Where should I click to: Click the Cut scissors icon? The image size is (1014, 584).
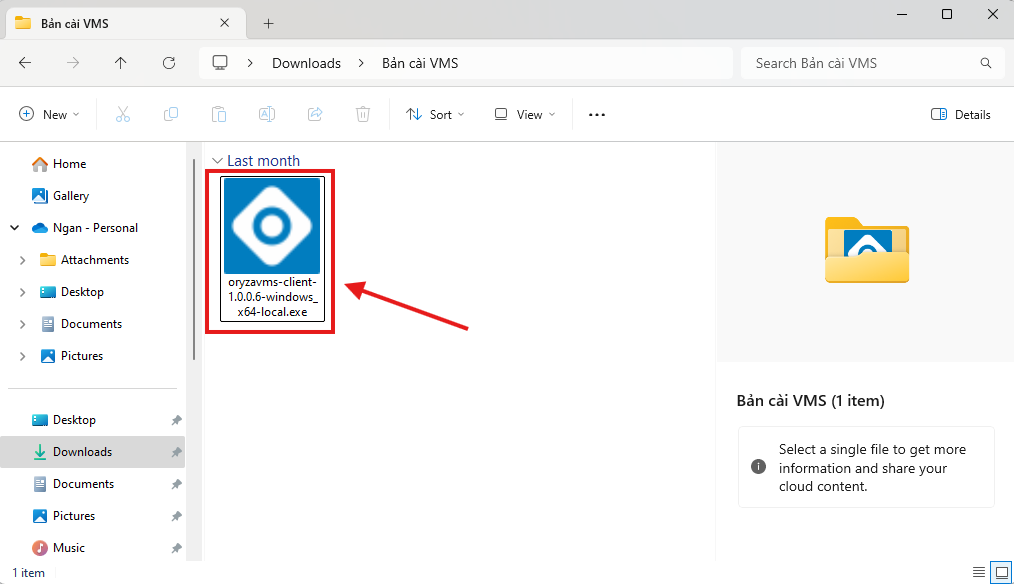coord(123,114)
